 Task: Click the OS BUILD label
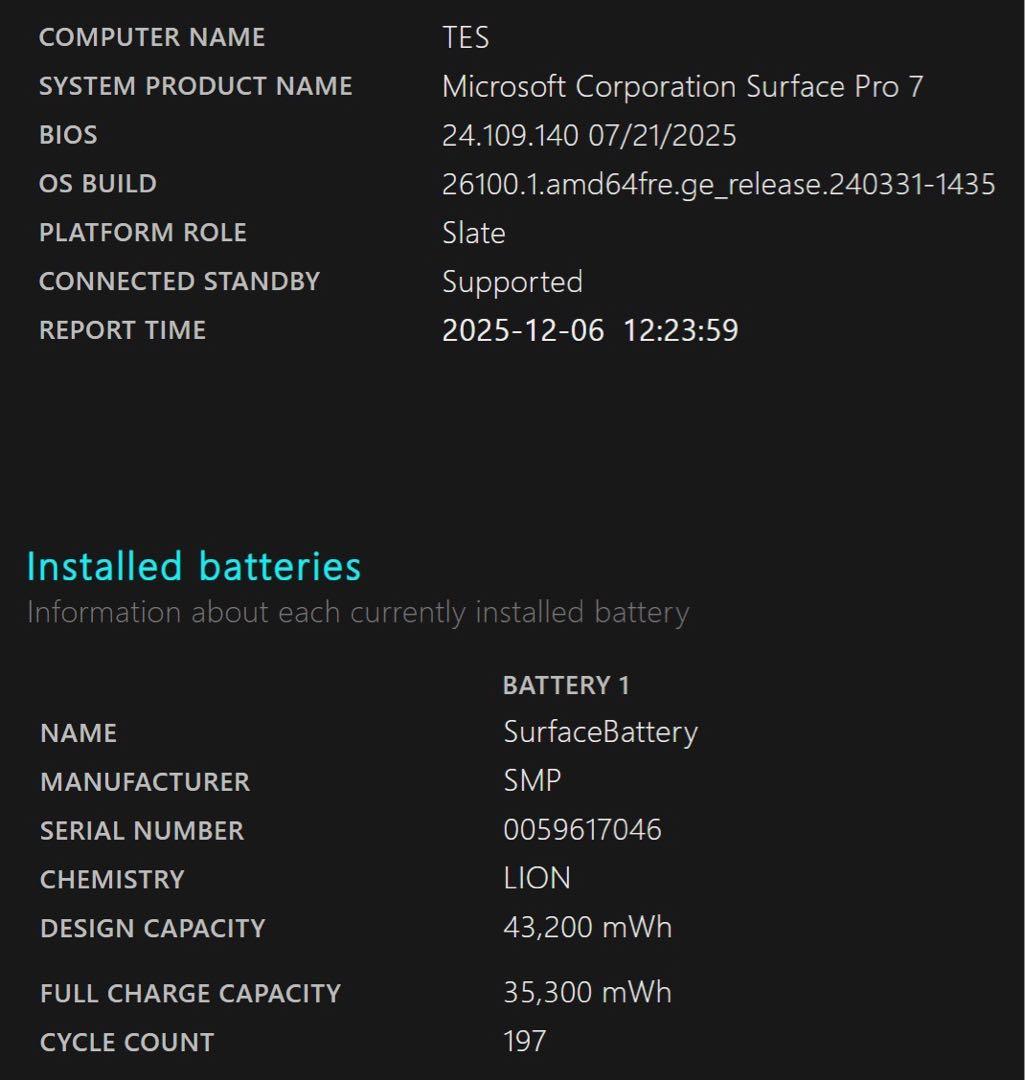tap(97, 184)
